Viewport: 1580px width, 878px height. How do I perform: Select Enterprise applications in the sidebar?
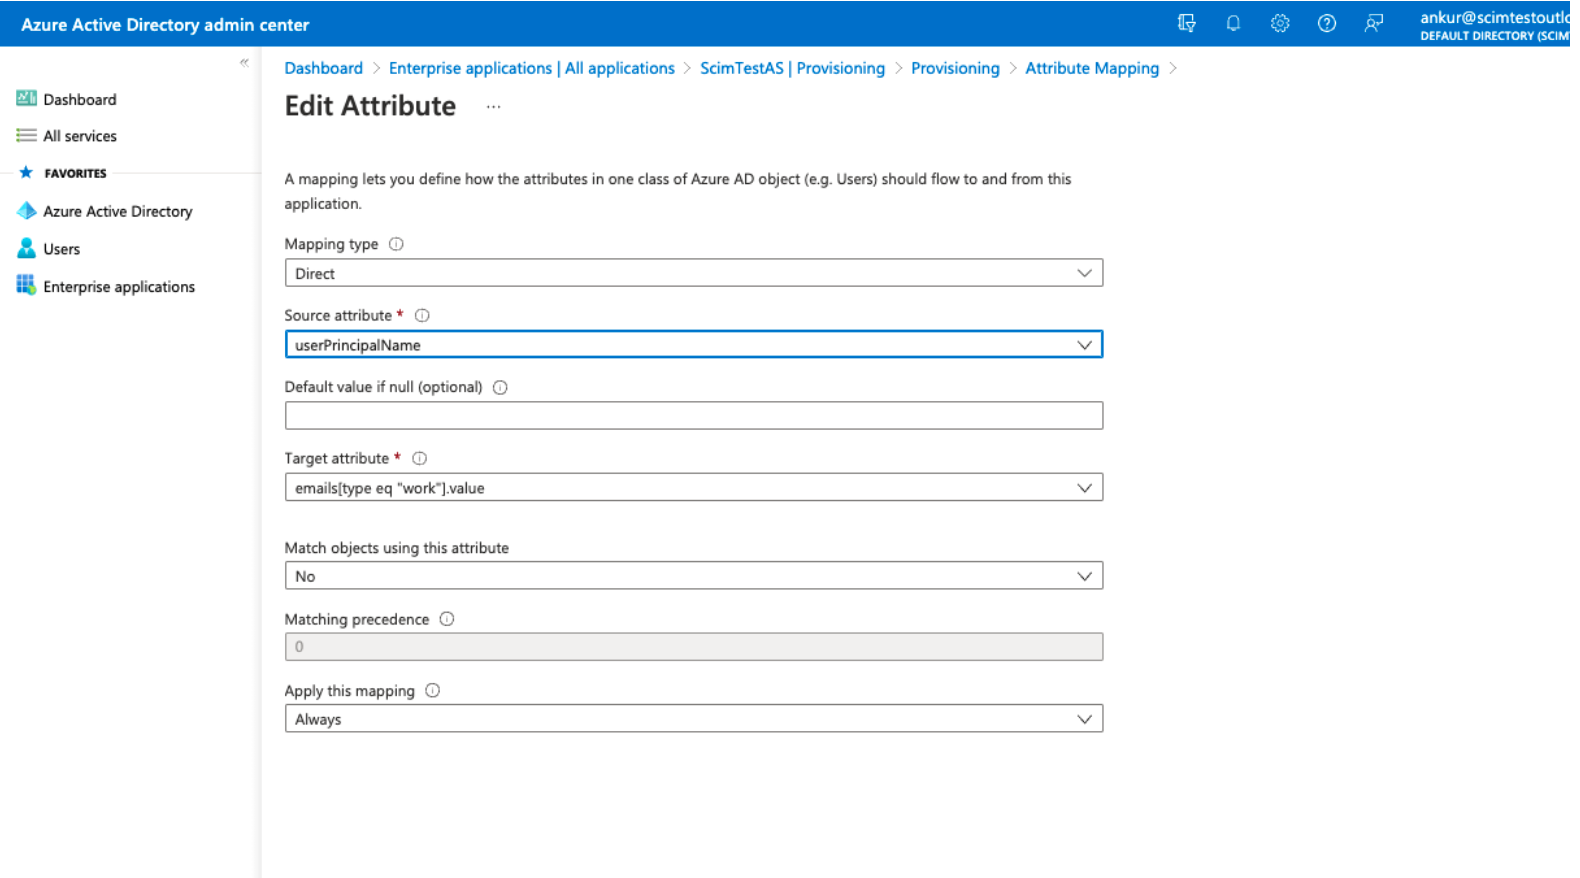[x=118, y=287]
